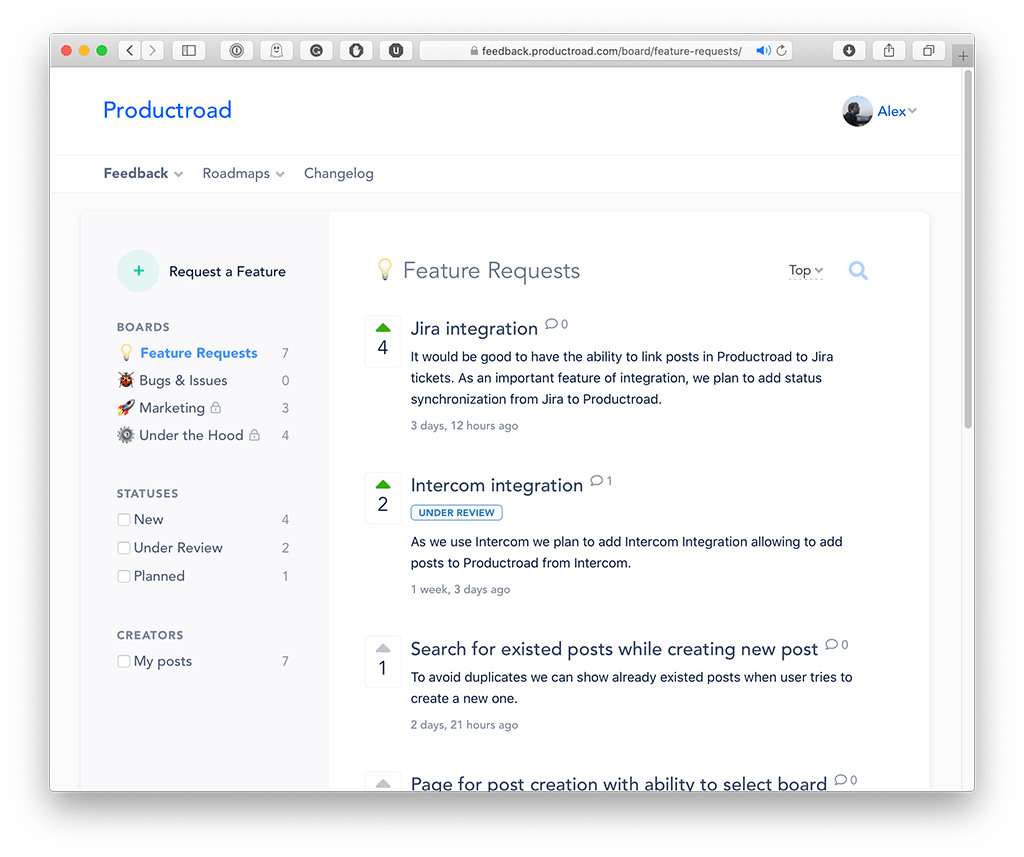Tick the Planned status checkbox
This screenshot has width=1024, height=857.
(x=124, y=576)
